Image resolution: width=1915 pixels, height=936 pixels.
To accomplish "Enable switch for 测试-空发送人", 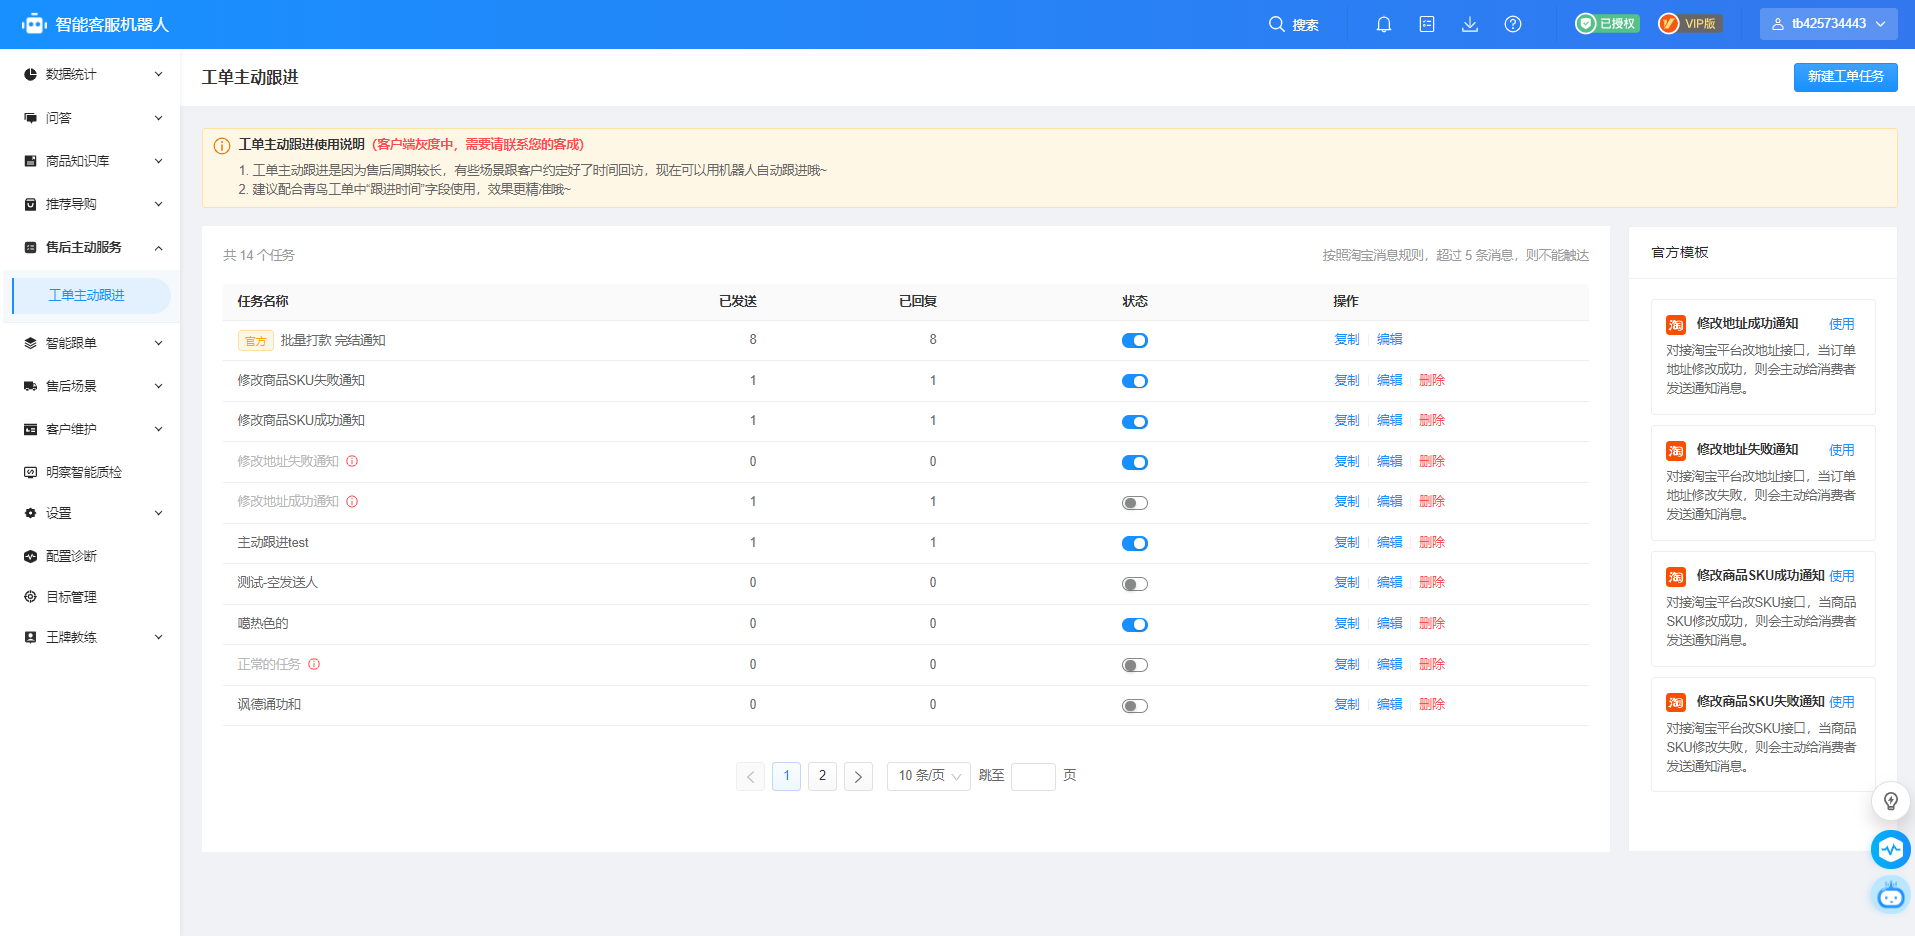I will (x=1134, y=584).
